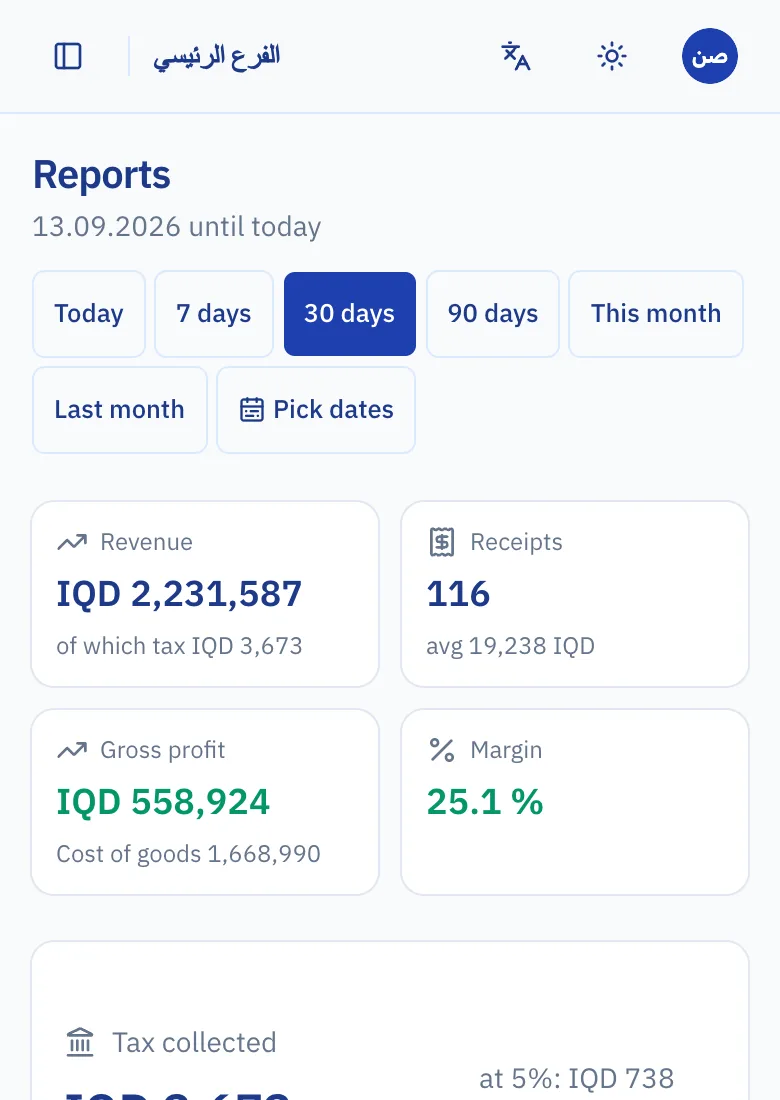
Task: Select the 90 days range
Action: (493, 314)
